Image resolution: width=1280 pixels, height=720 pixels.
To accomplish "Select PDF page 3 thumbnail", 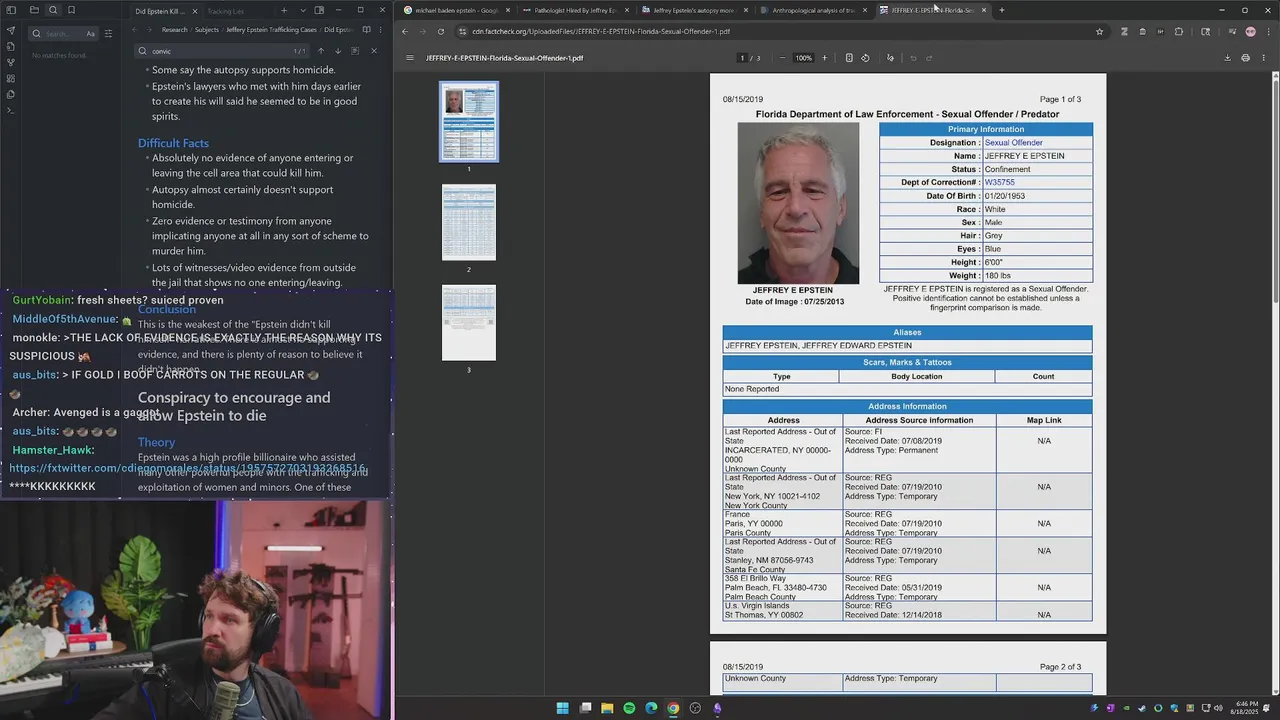I will tap(469, 323).
